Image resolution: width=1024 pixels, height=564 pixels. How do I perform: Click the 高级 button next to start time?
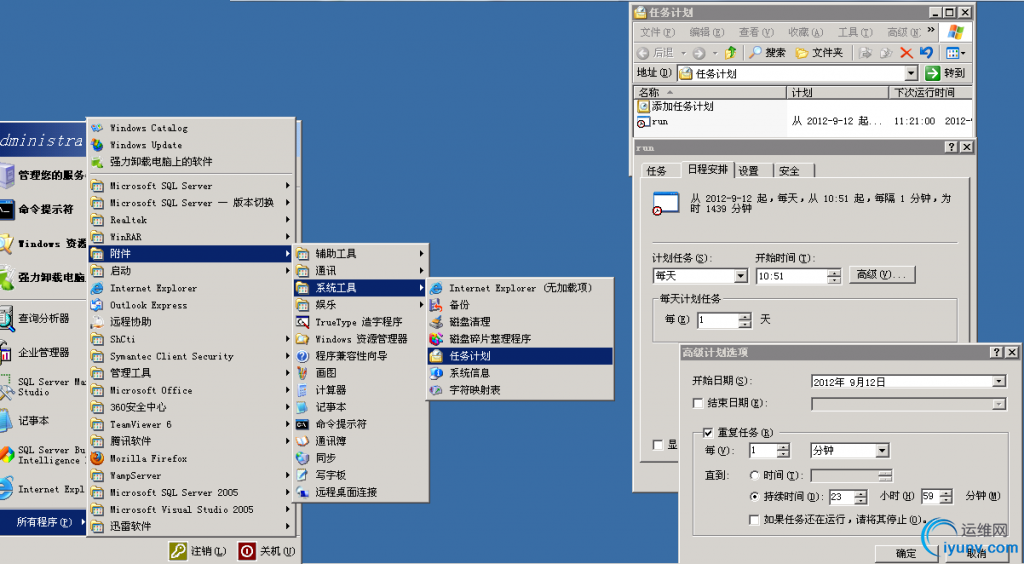pos(882,275)
